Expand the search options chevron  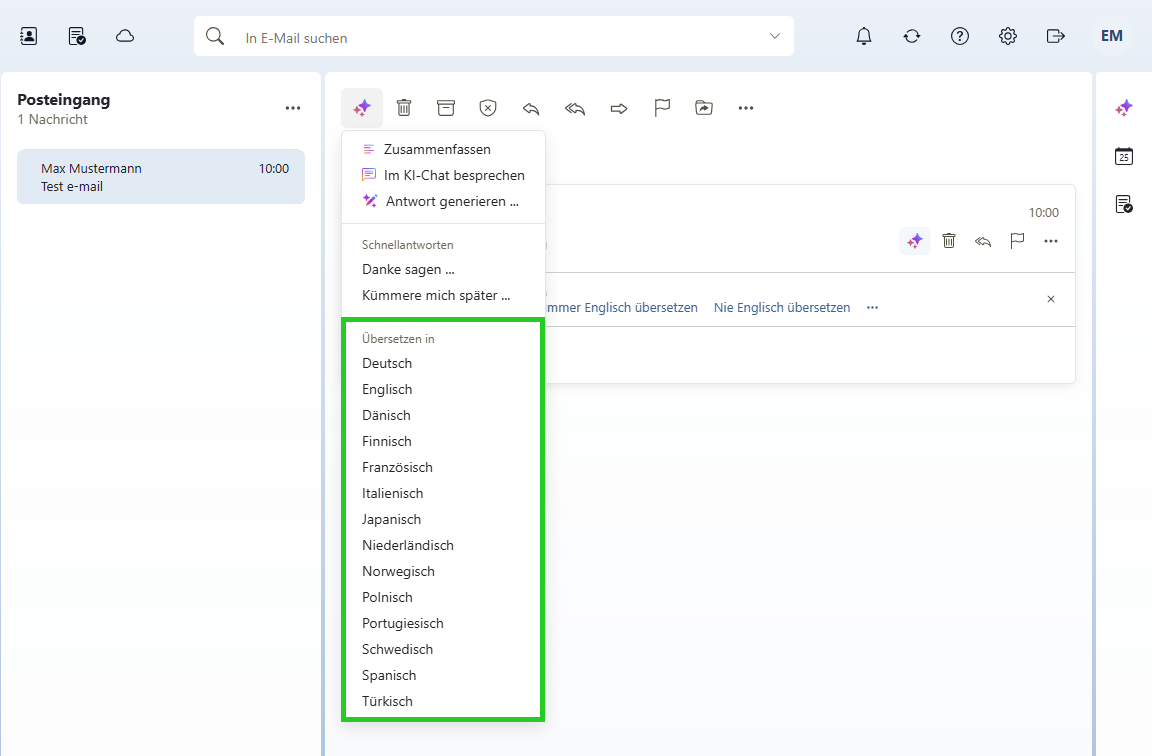(774, 35)
